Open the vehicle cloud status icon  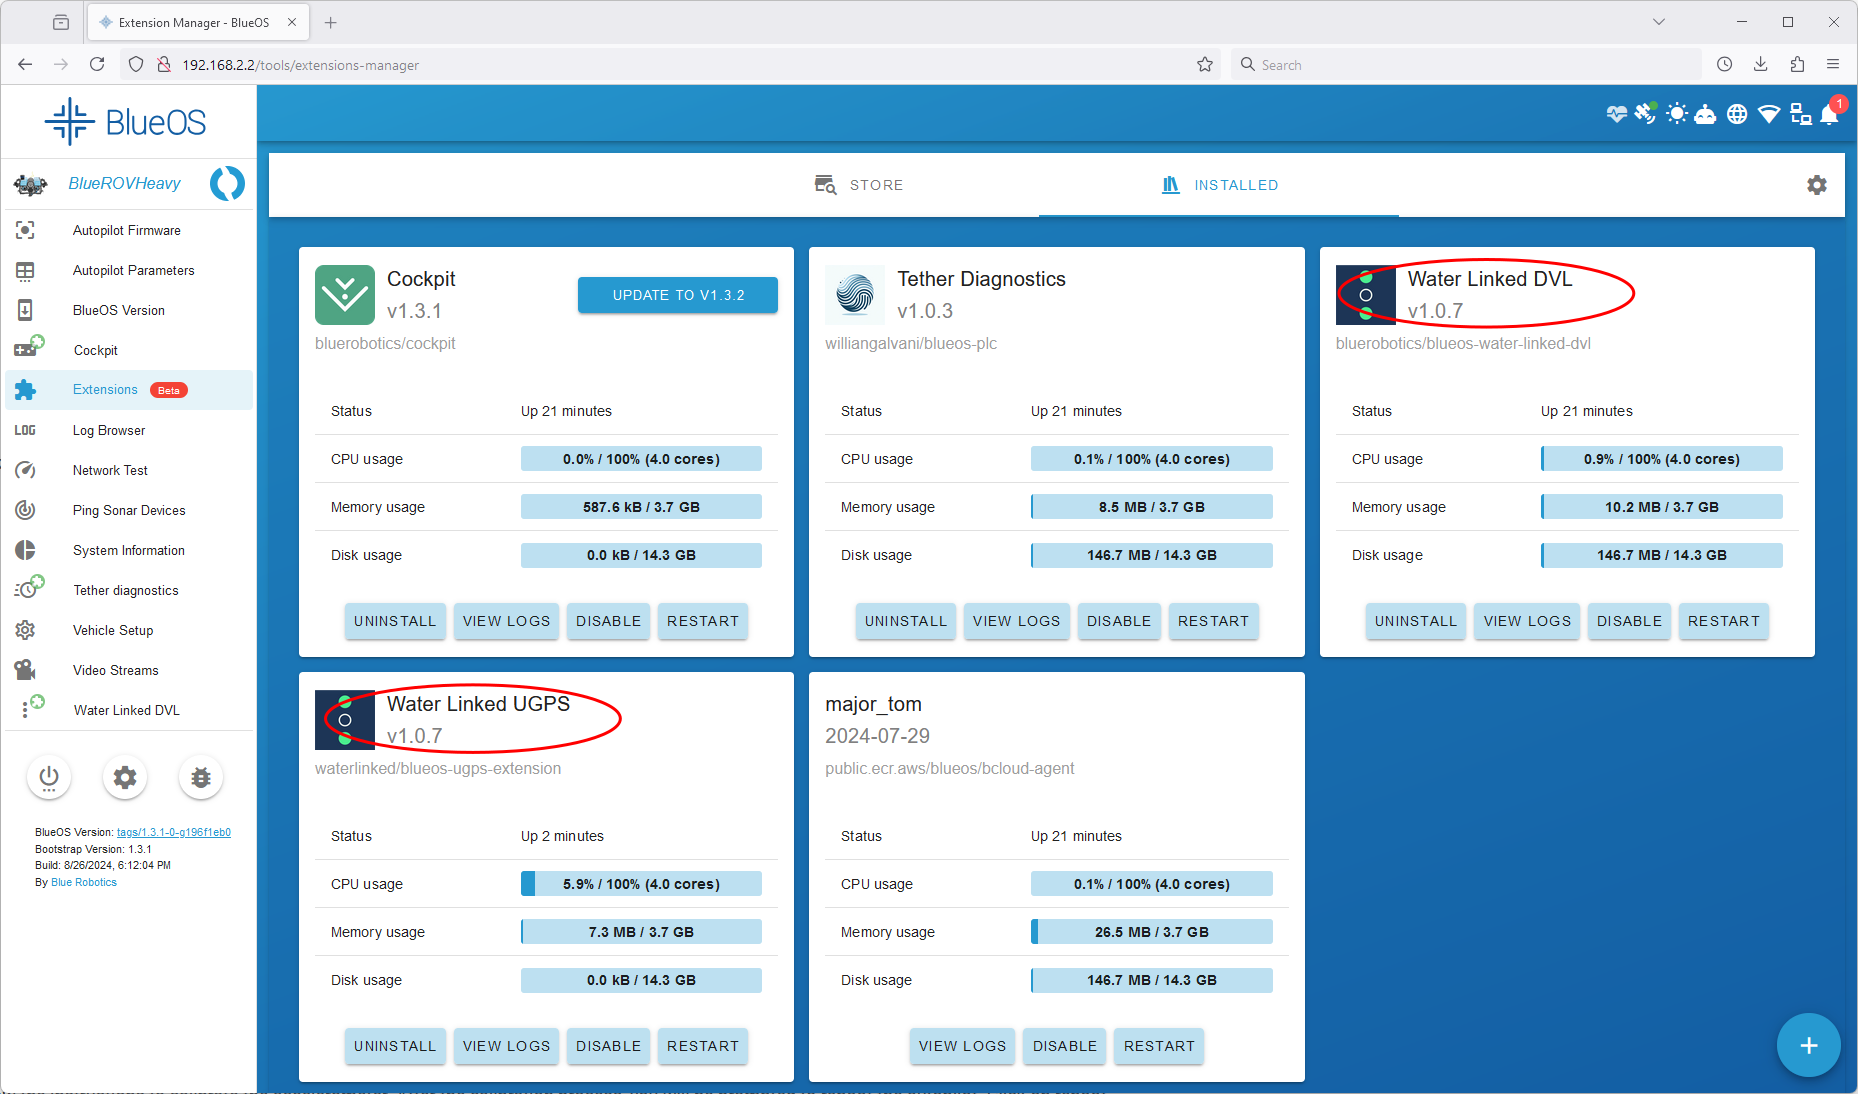coord(1706,114)
